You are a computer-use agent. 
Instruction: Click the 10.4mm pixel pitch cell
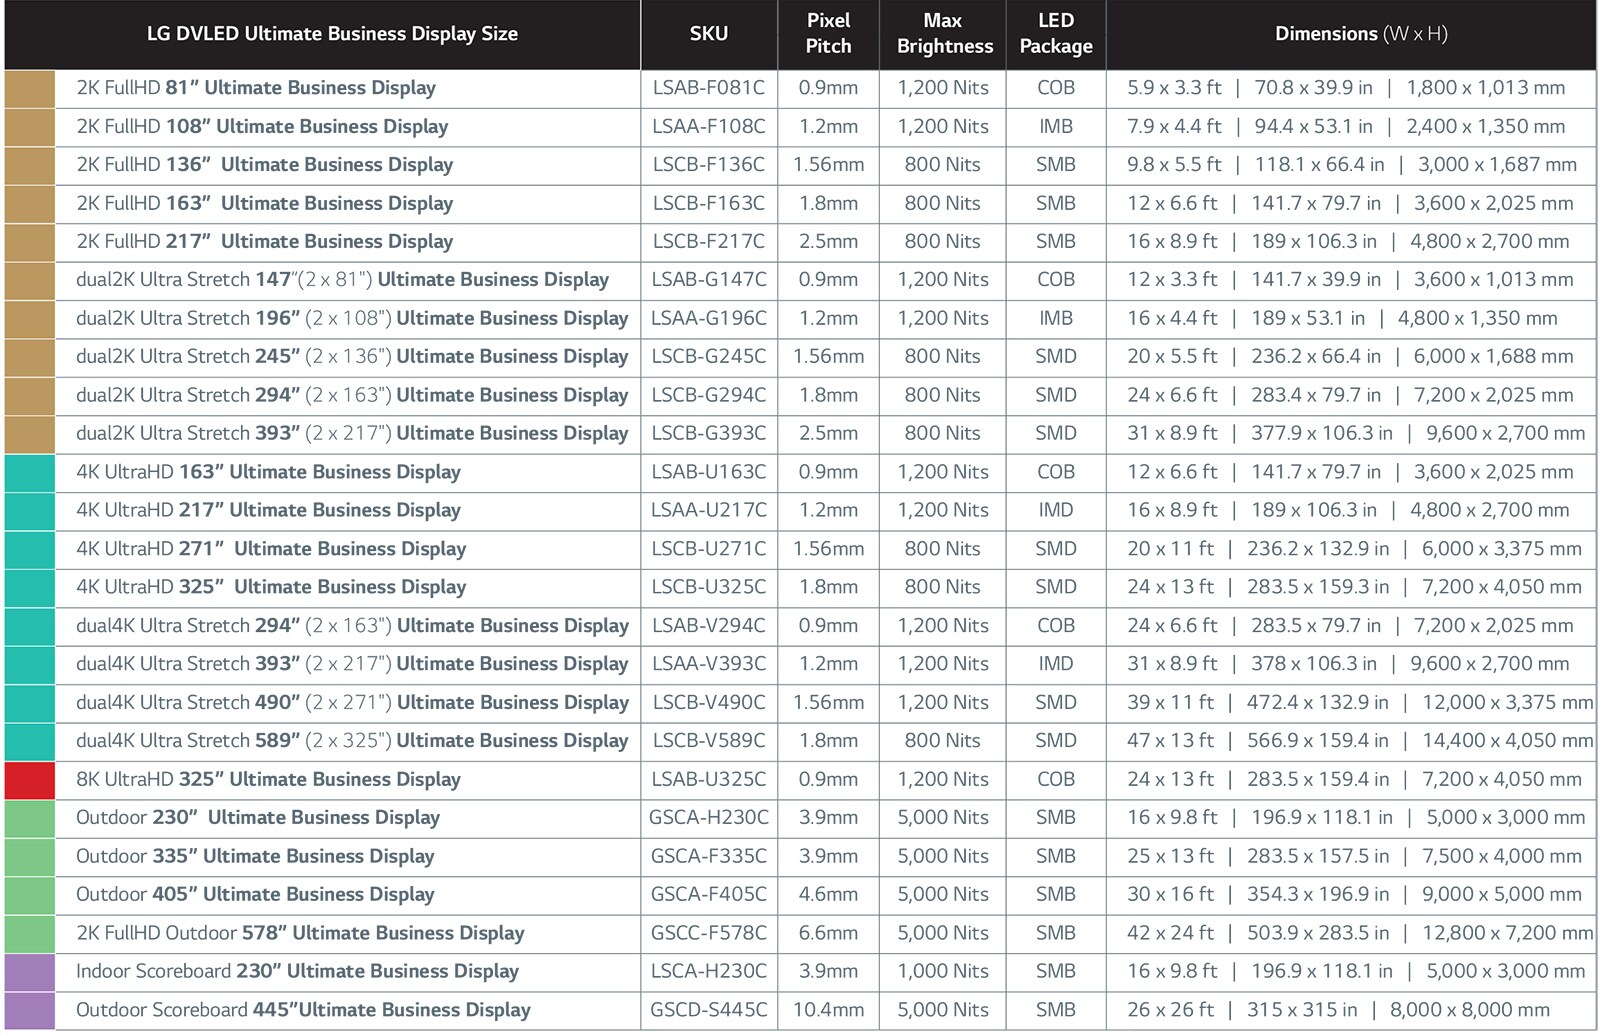(828, 1011)
